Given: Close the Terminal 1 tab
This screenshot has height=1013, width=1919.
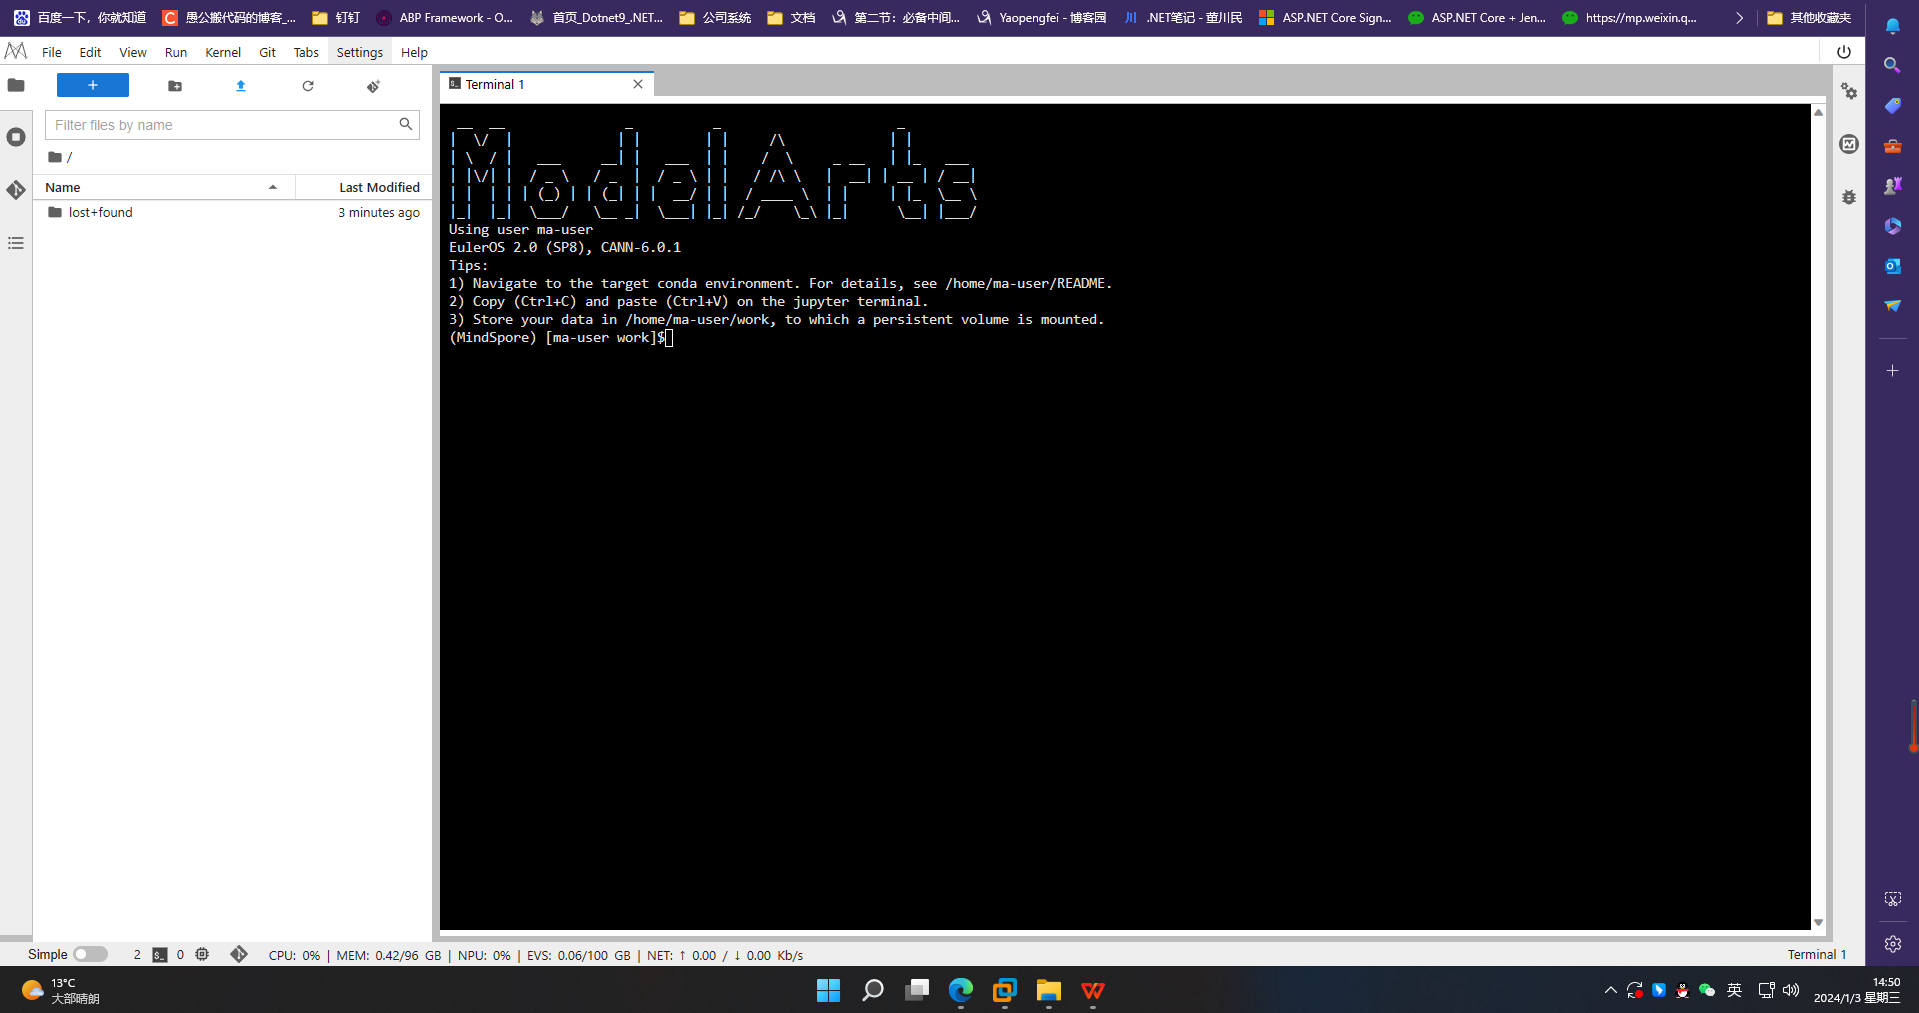Looking at the screenshot, I should point(638,84).
